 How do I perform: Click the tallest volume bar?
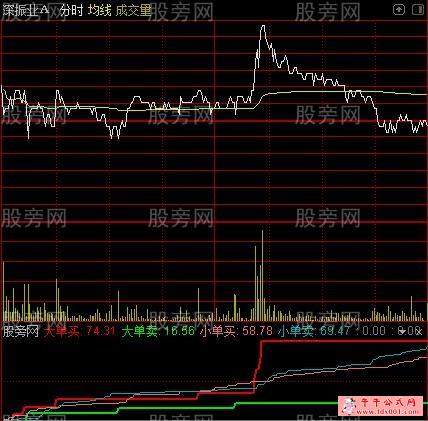(262, 275)
